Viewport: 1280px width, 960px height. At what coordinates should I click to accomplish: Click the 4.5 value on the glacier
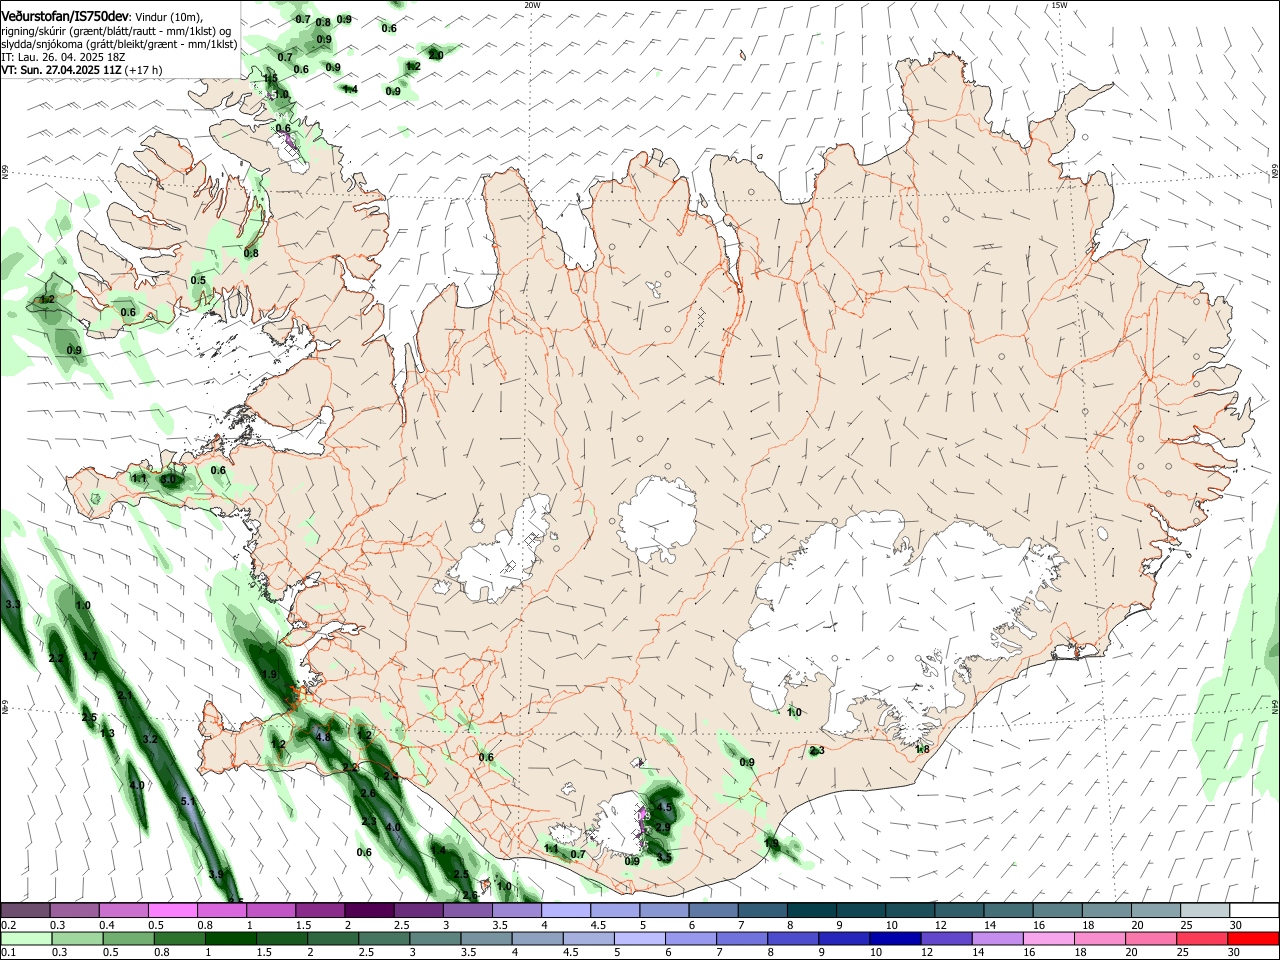664,807
